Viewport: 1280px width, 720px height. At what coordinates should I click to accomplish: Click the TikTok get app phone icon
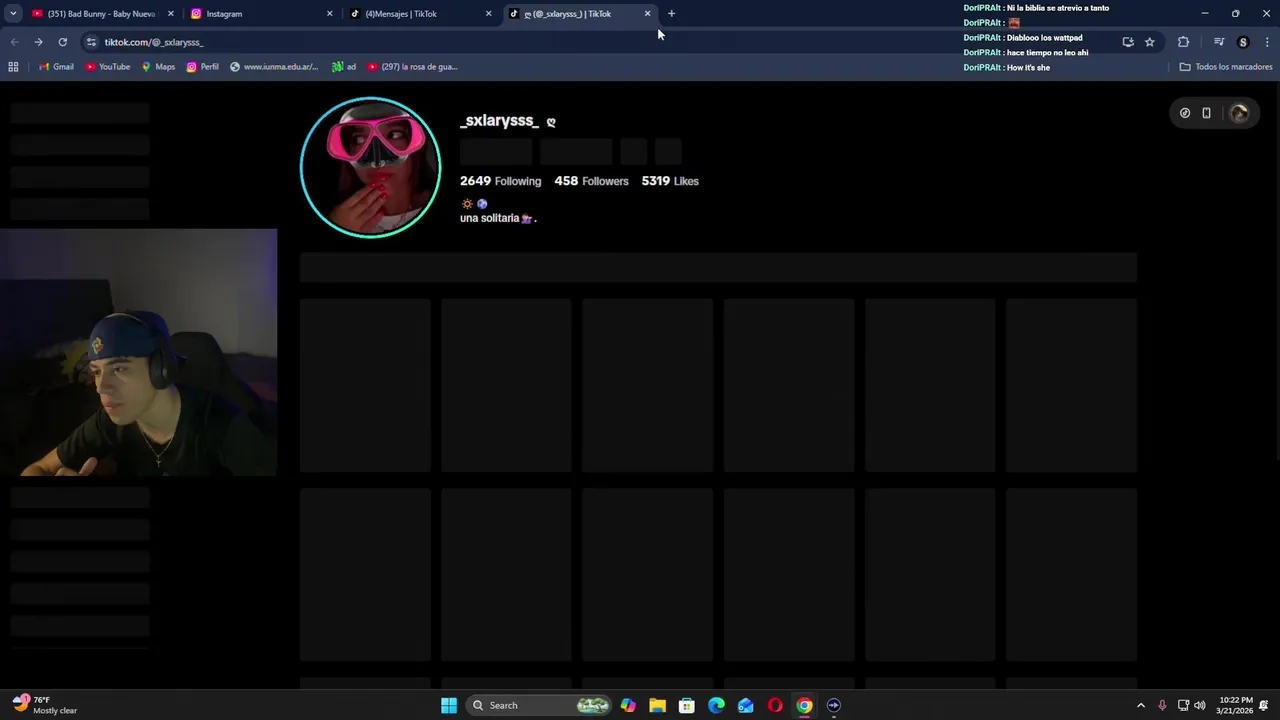click(1206, 113)
